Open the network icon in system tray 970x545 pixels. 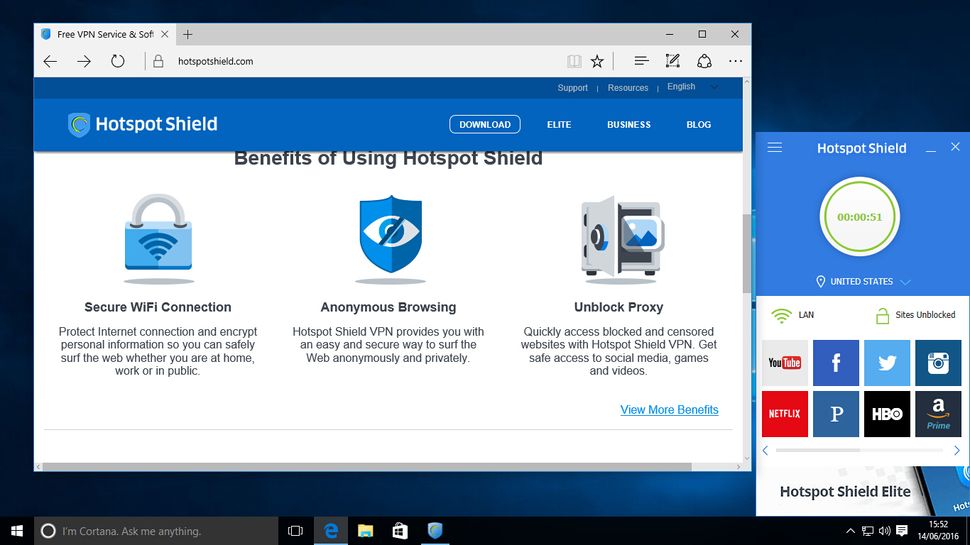point(868,531)
